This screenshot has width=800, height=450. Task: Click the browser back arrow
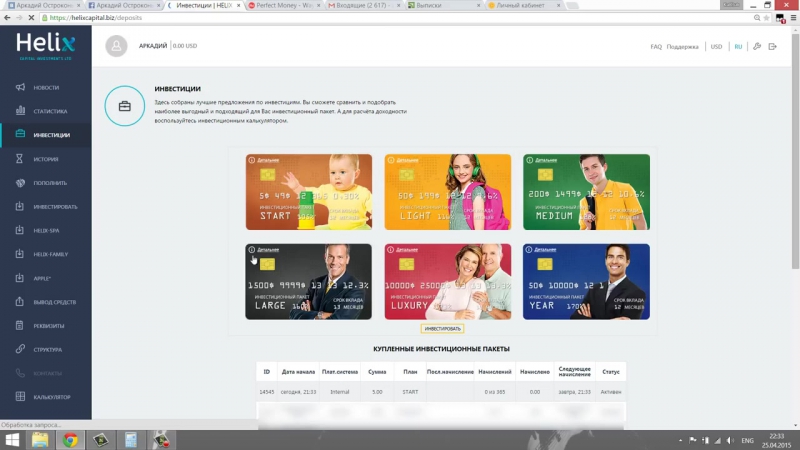point(7,17)
